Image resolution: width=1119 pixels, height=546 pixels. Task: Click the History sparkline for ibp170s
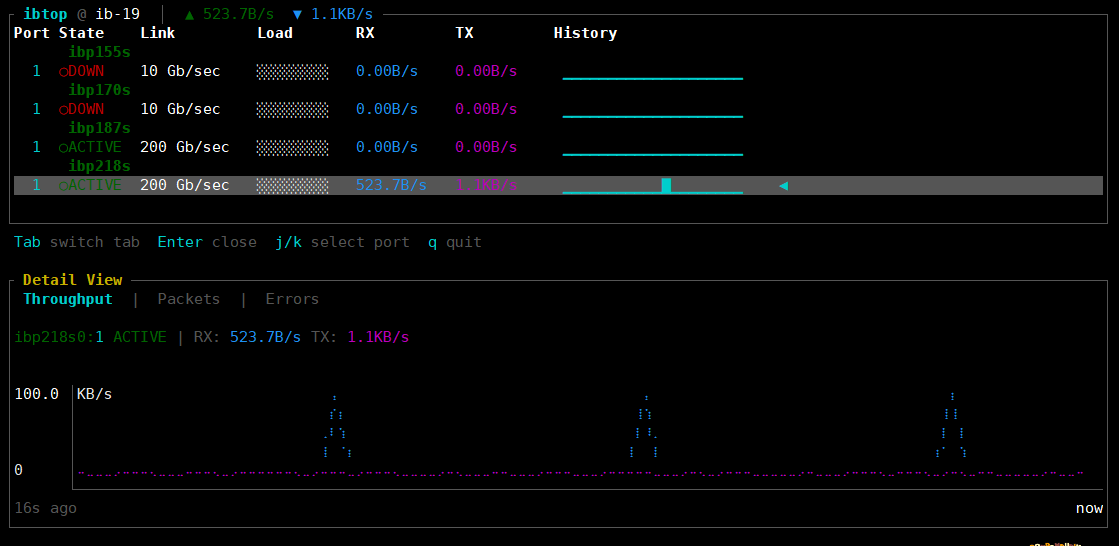coord(652,115)
